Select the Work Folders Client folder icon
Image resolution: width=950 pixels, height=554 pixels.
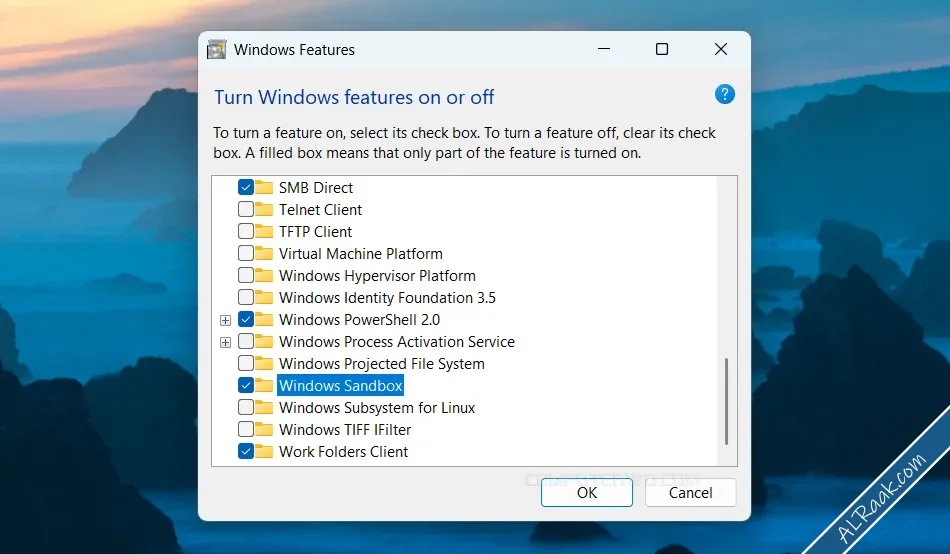point(264,451)
